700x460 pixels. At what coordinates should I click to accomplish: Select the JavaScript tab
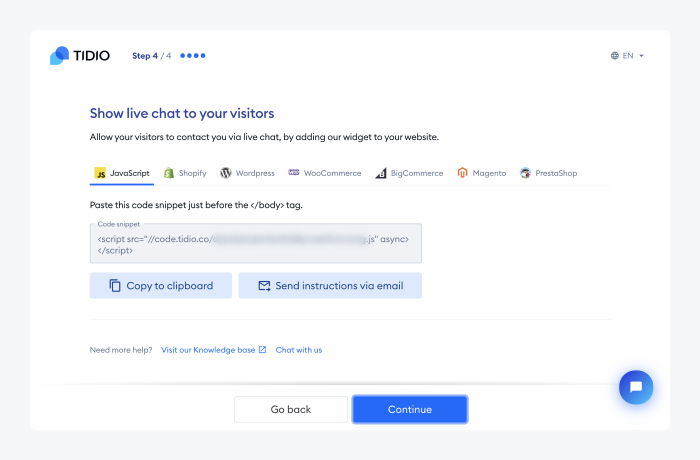[x=122, y=173]
